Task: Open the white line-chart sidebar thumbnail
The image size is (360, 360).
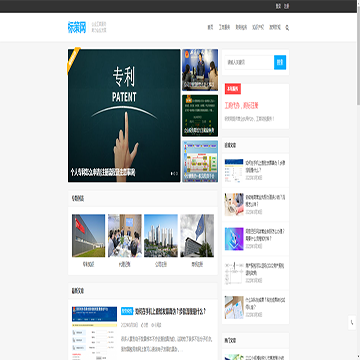Action: click(x=234, y=273)
